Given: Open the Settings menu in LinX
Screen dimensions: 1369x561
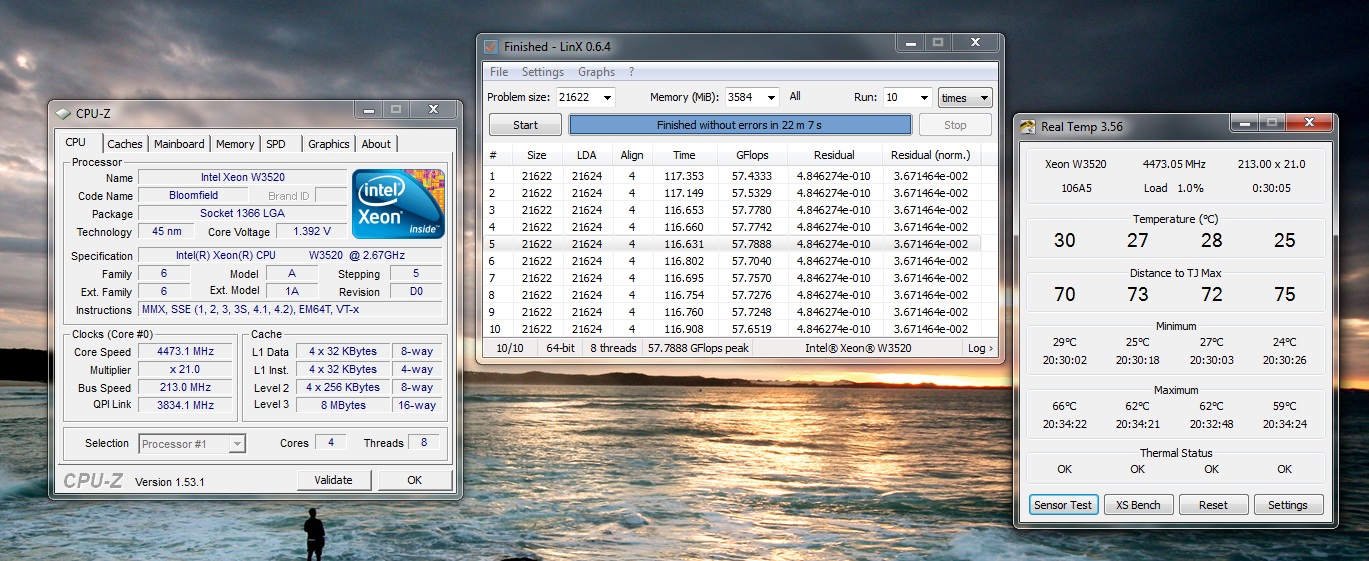Looking at the screenshot, I should [x=543, y=72].
